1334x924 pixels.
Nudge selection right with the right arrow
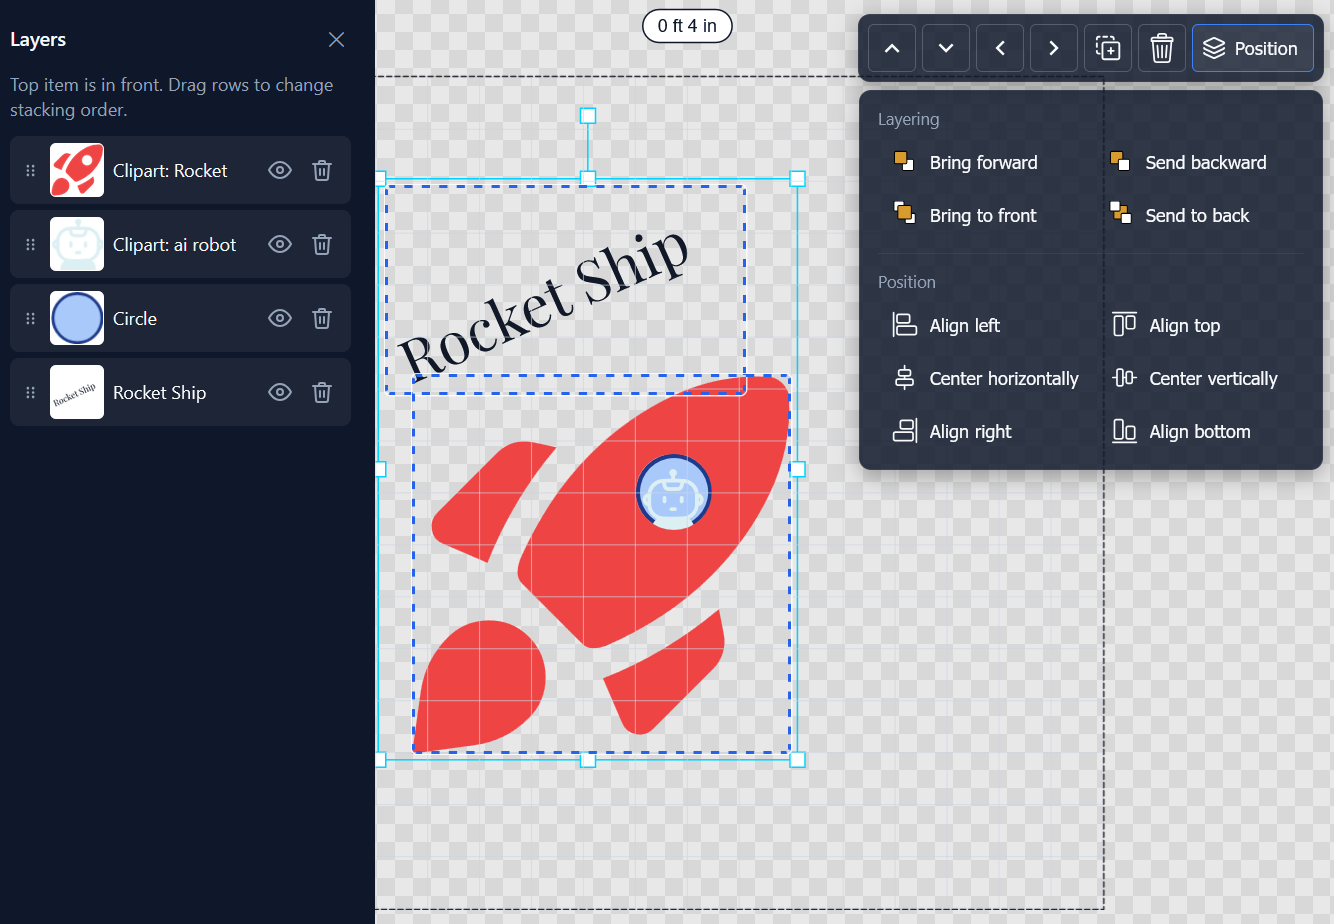(x=1054, y=48)
